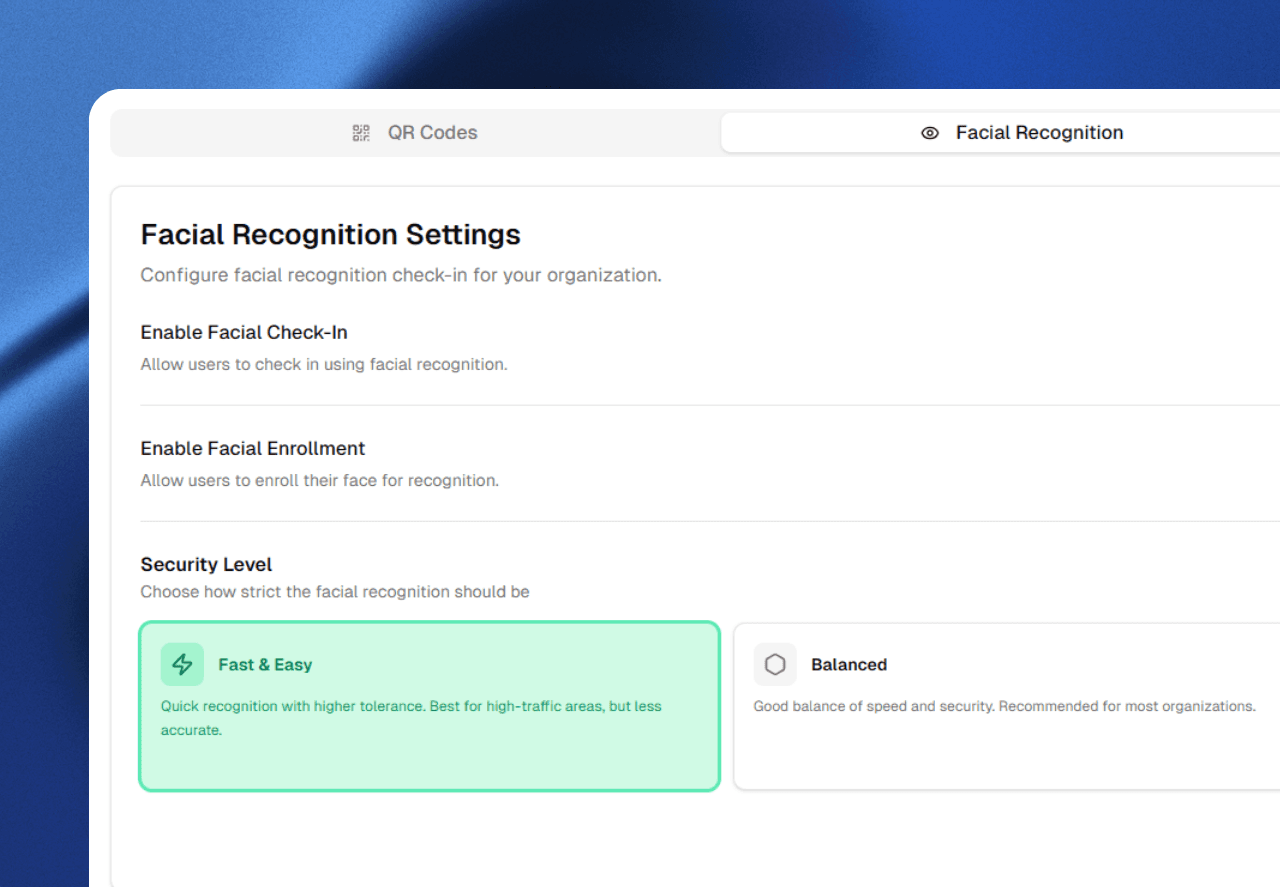The image size is (1280, 887).
Task: Click the Facial Recognition Settings heading
Action: pos(331,235)
